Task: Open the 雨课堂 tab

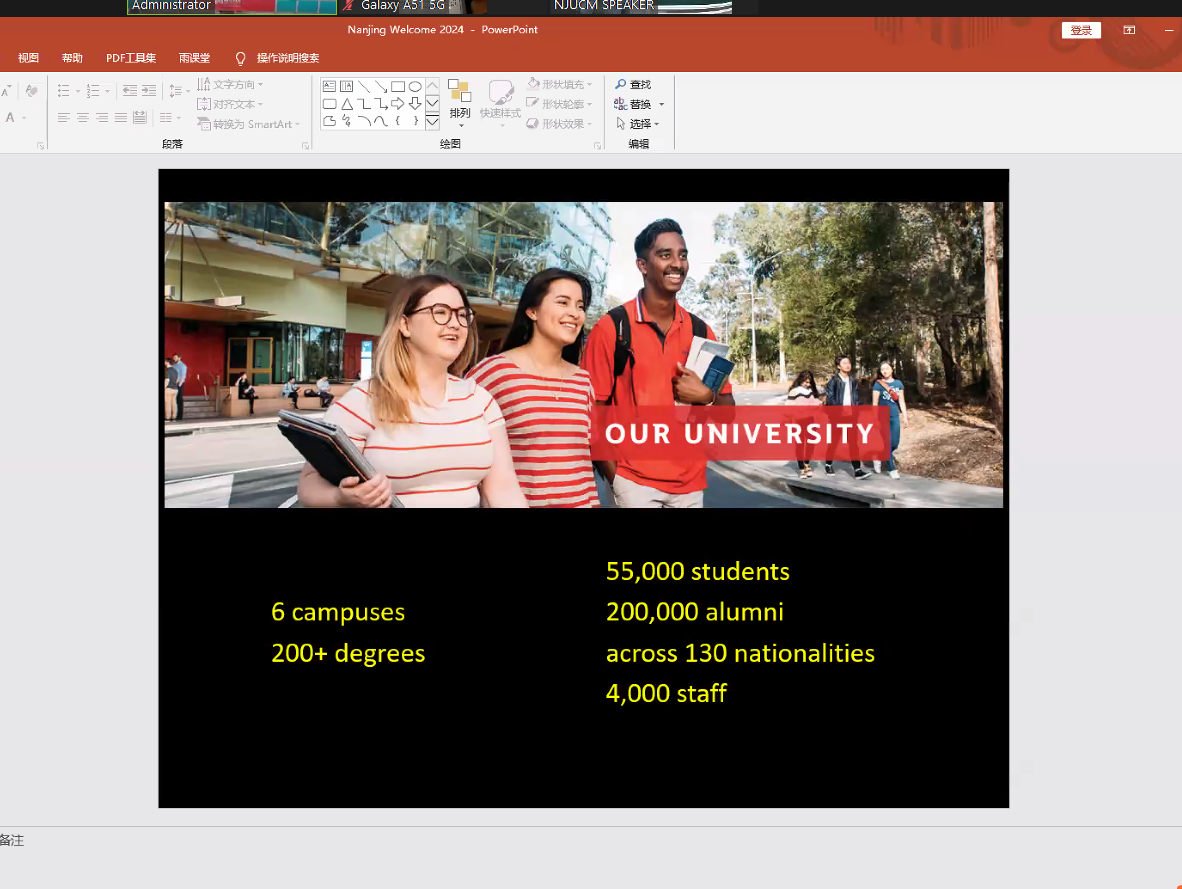Action: [194, 58]
